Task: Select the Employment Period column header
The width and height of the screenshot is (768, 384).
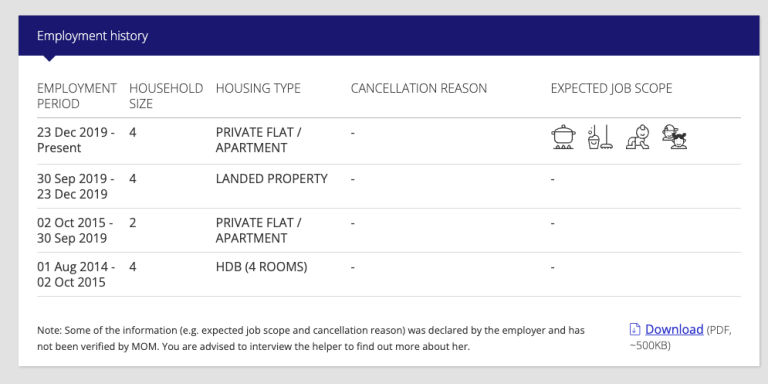Action: (x=77, y=96)
